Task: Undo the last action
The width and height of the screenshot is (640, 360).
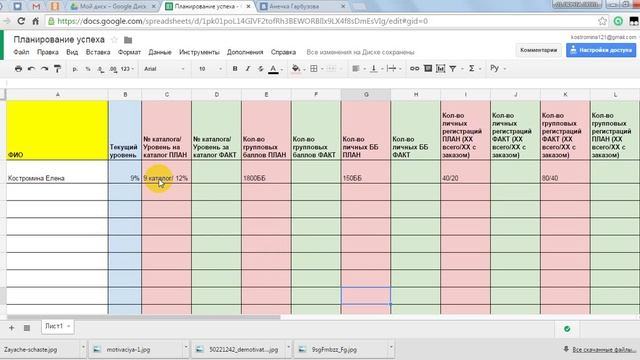Action: (31, 69)
